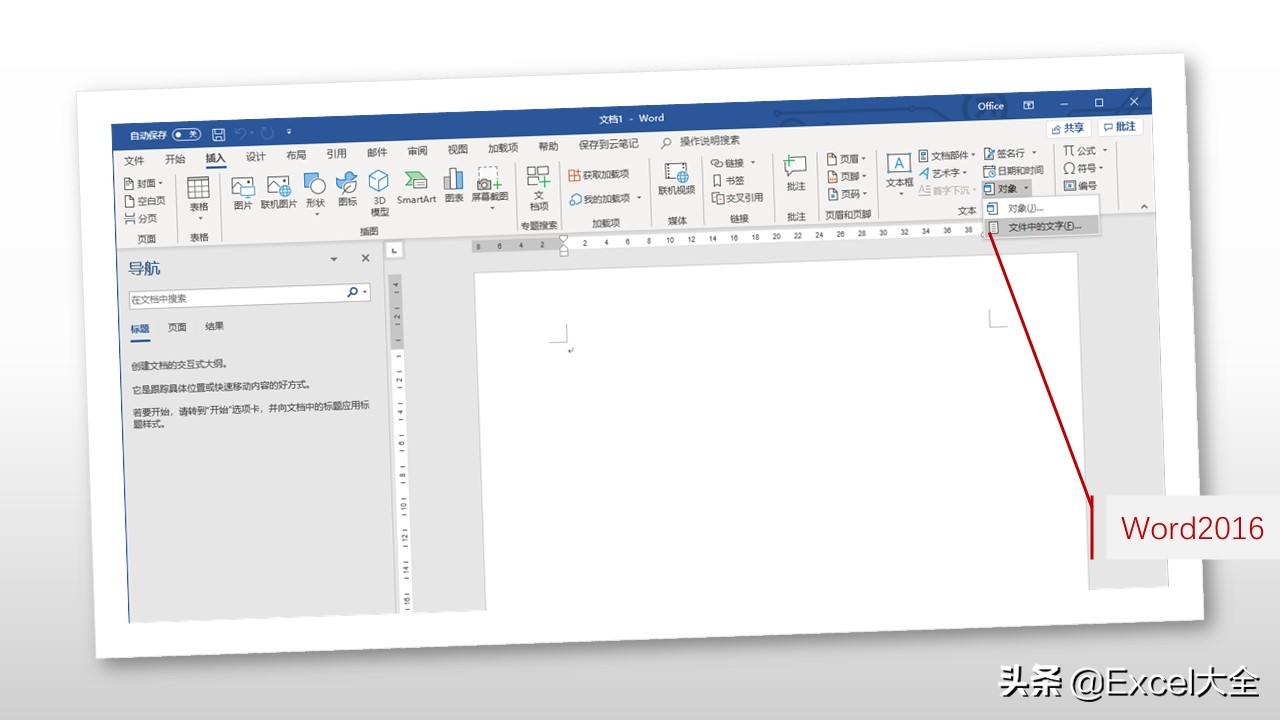Image resolution: width=1280 pixels, height=720 pixels.
Task: Click the 共享 (Share) button
Action: (x=1068, y=129)
